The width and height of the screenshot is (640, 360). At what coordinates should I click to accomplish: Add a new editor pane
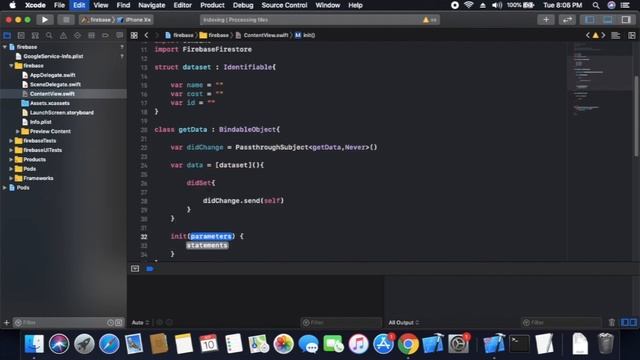tap(632, 36)
